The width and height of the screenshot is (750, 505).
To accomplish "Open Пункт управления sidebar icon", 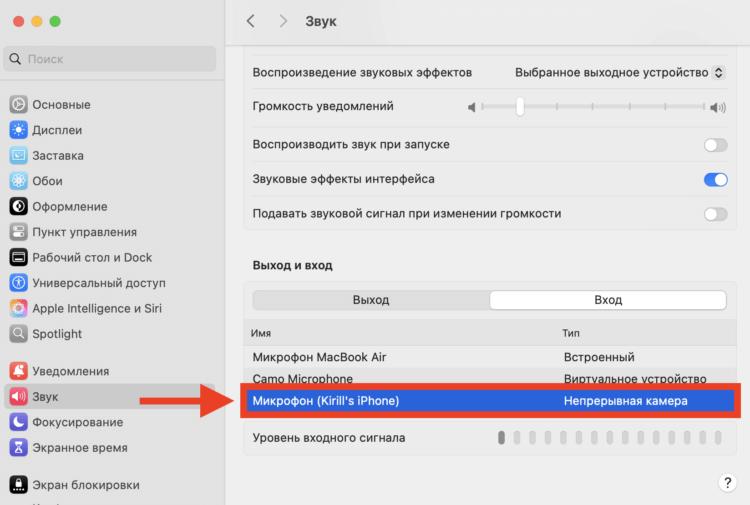I will [18, 232].
